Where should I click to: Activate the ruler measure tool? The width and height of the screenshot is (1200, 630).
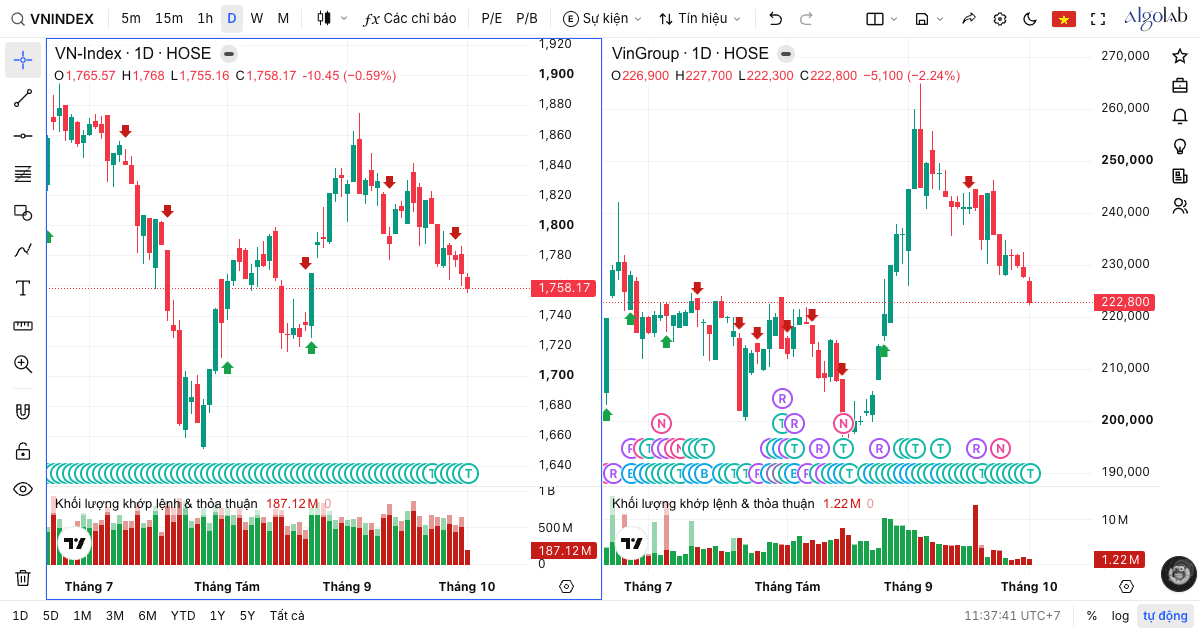(x=23, y=326)
